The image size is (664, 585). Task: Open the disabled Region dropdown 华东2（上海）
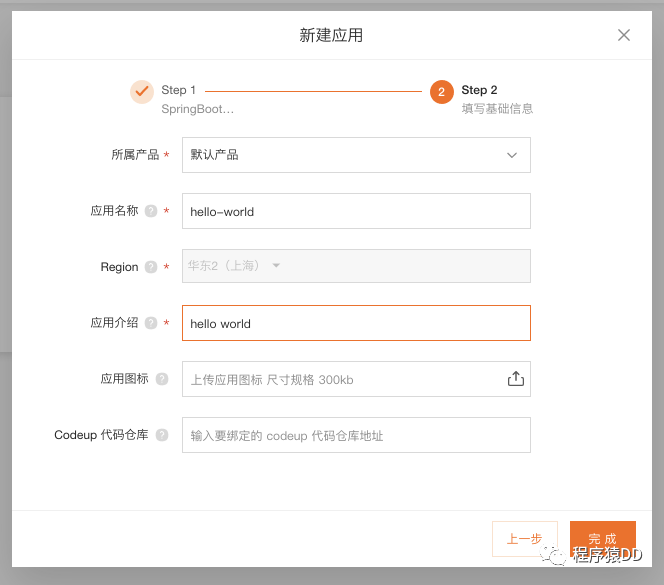coord(356,266)
